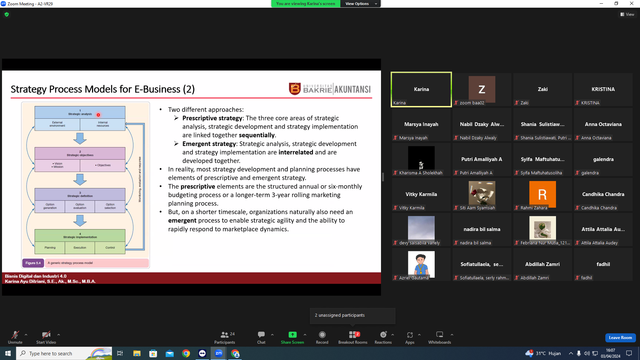640x360 pixels.
Task: Open the Apps panel
Action: coord(410,337)
